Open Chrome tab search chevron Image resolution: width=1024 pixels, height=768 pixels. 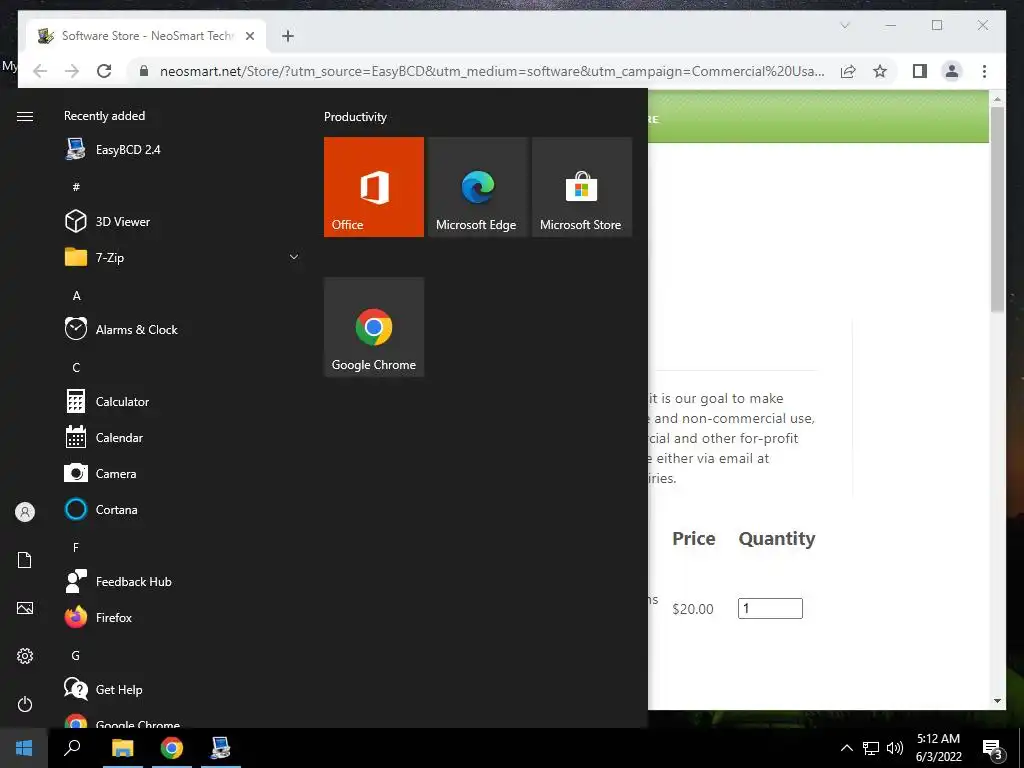[844, 25]
